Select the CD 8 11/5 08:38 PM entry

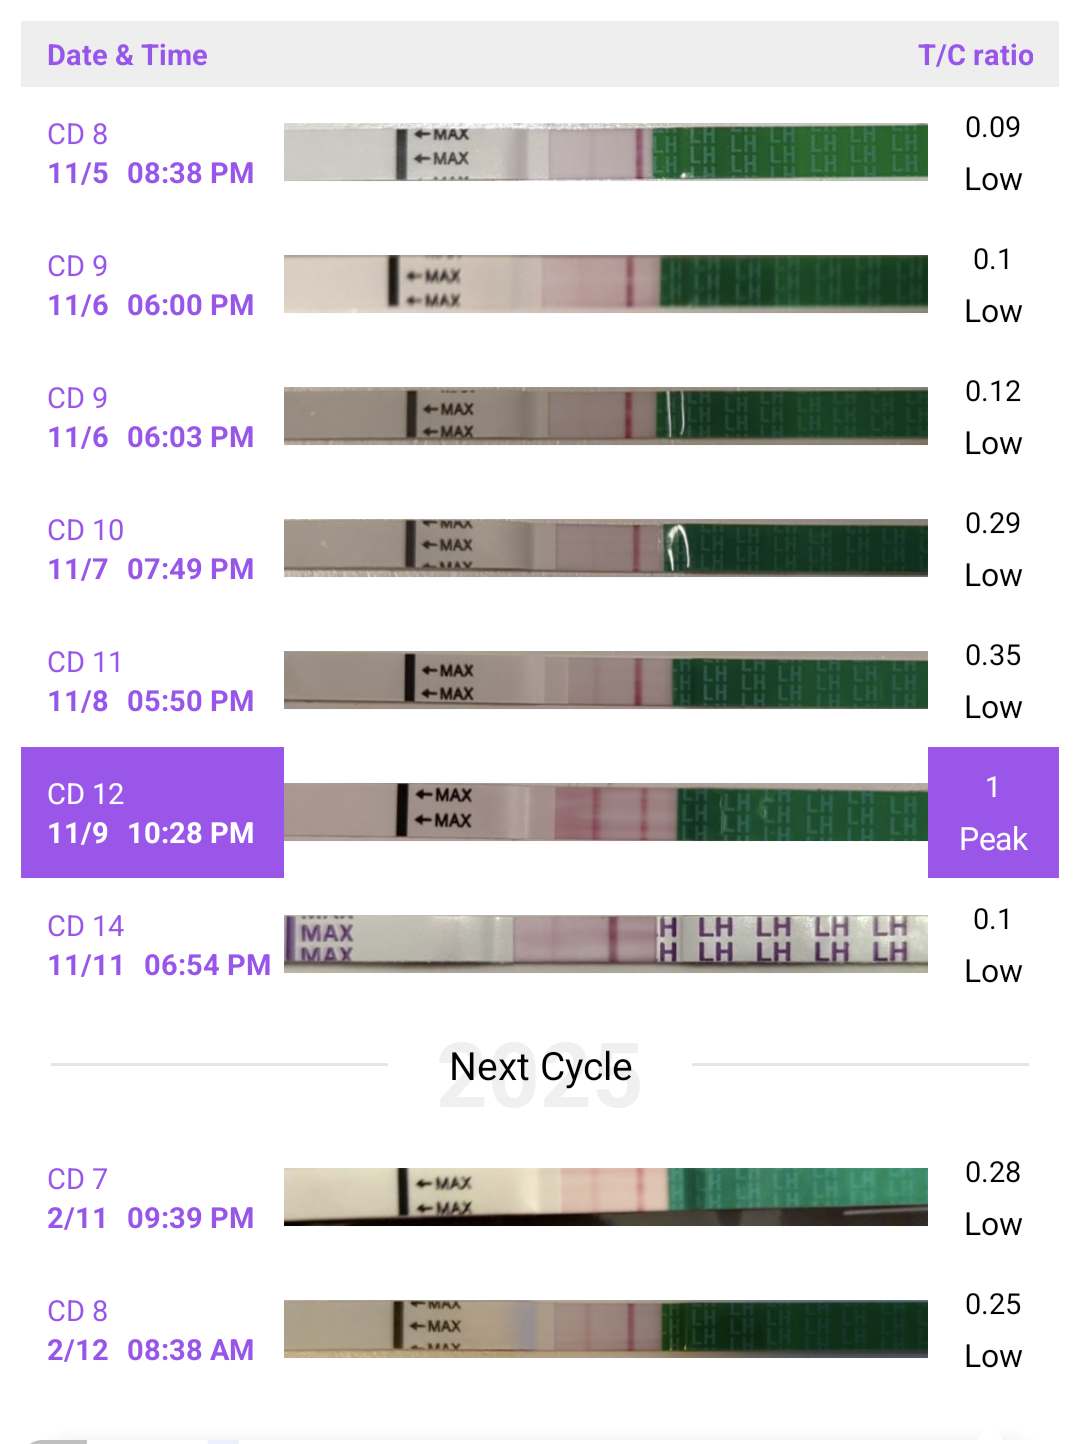[150, 153]
